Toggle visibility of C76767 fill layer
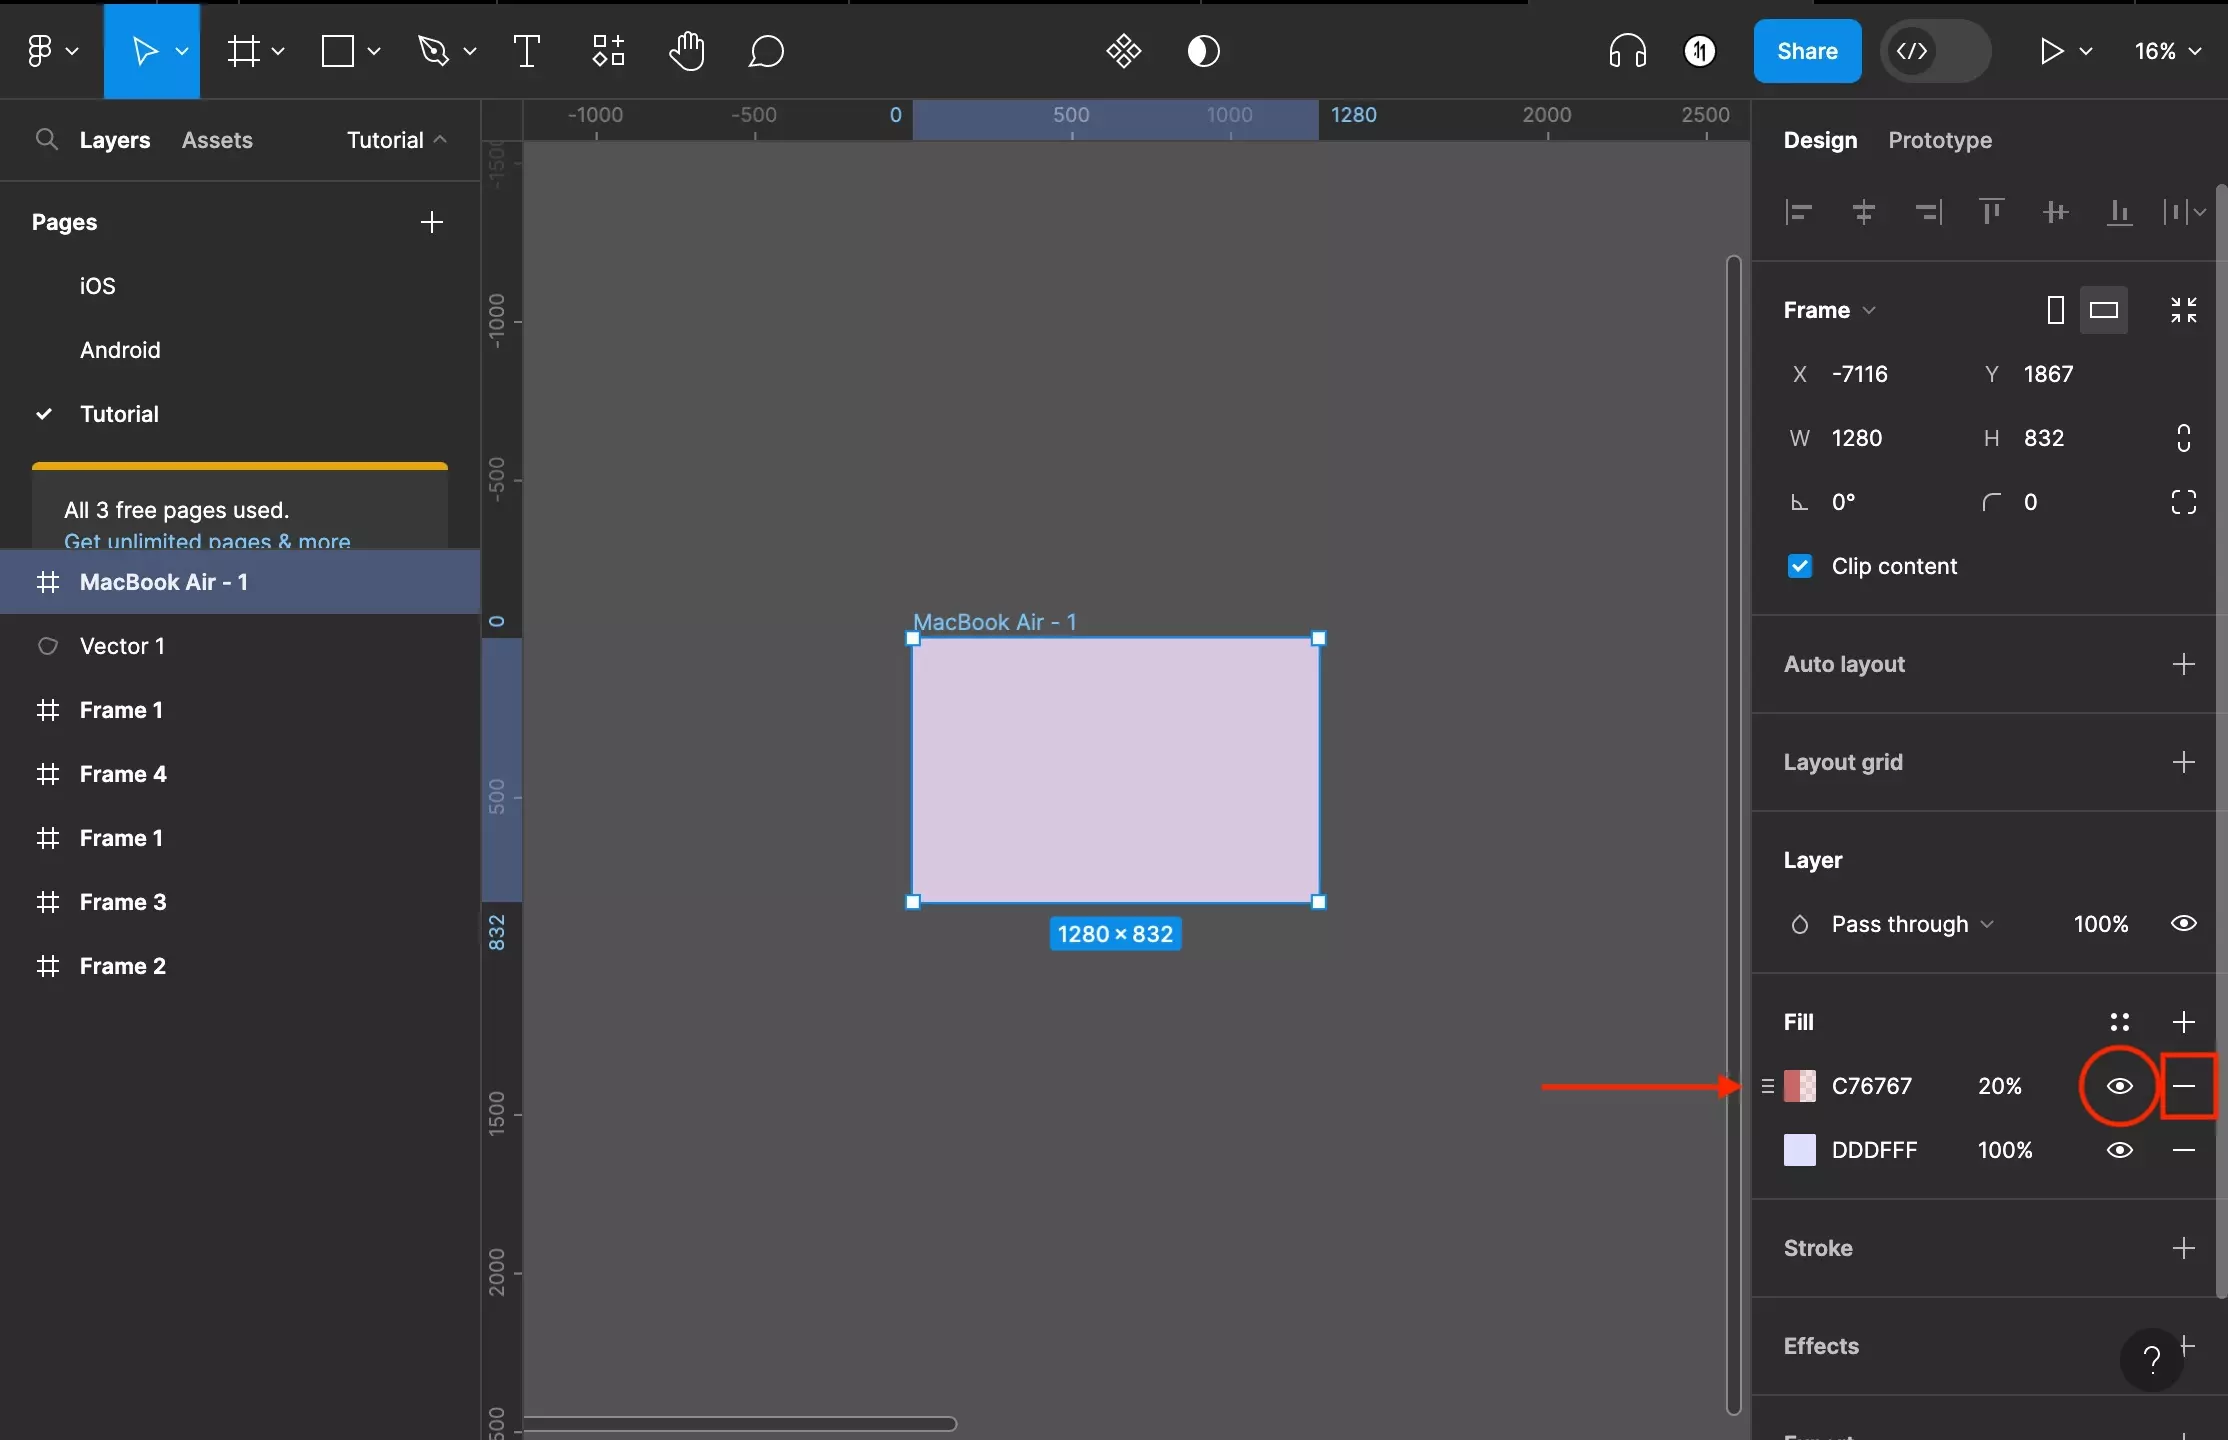 (x=2119, y=1086)
